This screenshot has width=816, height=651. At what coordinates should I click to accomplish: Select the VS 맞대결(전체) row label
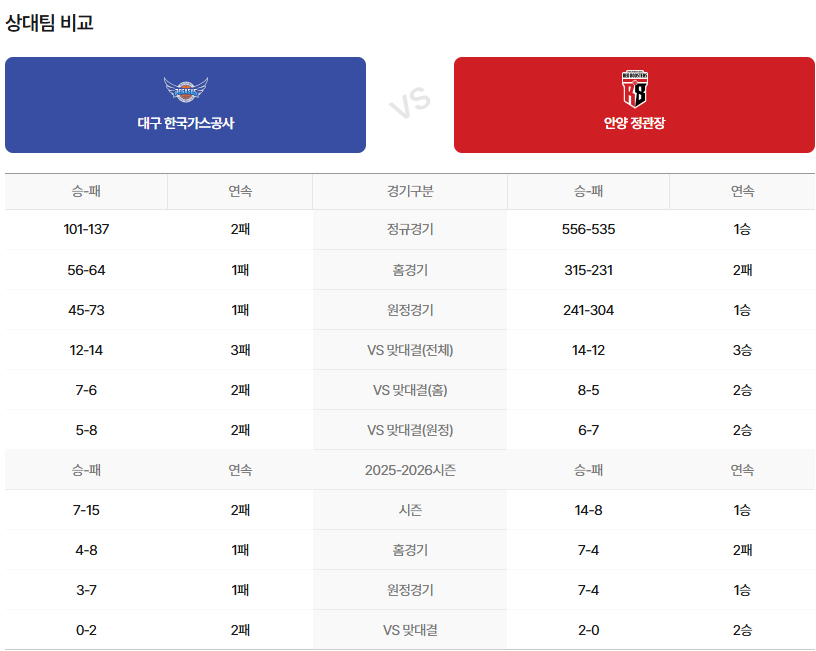point(410,350)
